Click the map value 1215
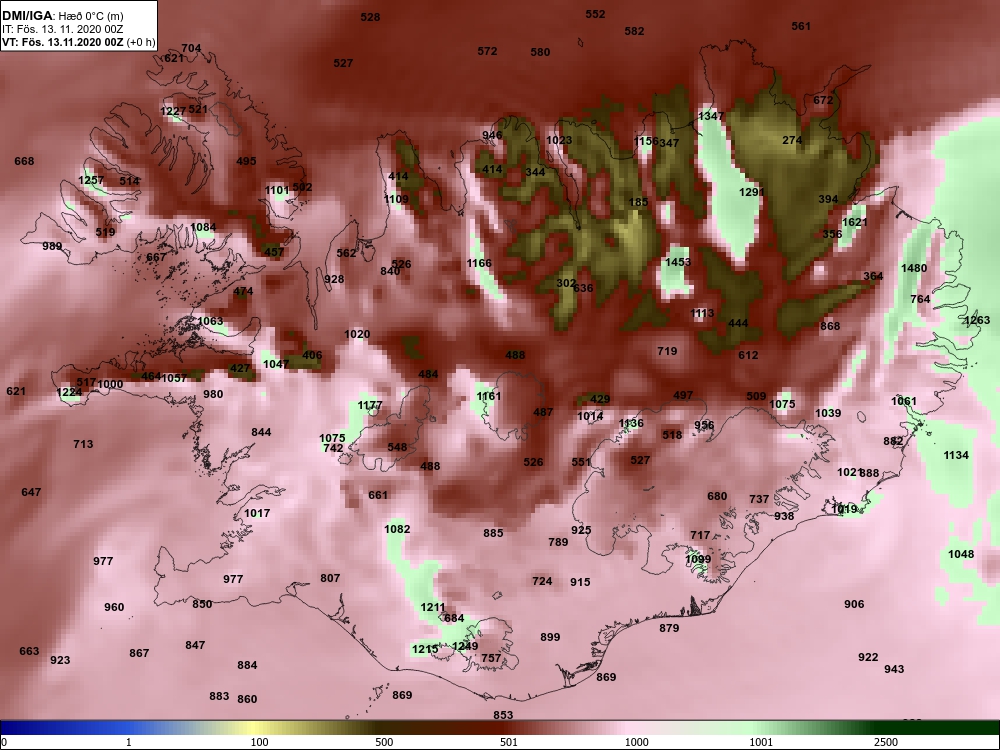 (425, 649)
